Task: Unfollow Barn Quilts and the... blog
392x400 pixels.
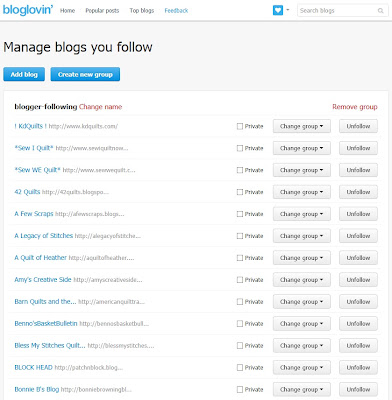Action: [x=358, y=302]
